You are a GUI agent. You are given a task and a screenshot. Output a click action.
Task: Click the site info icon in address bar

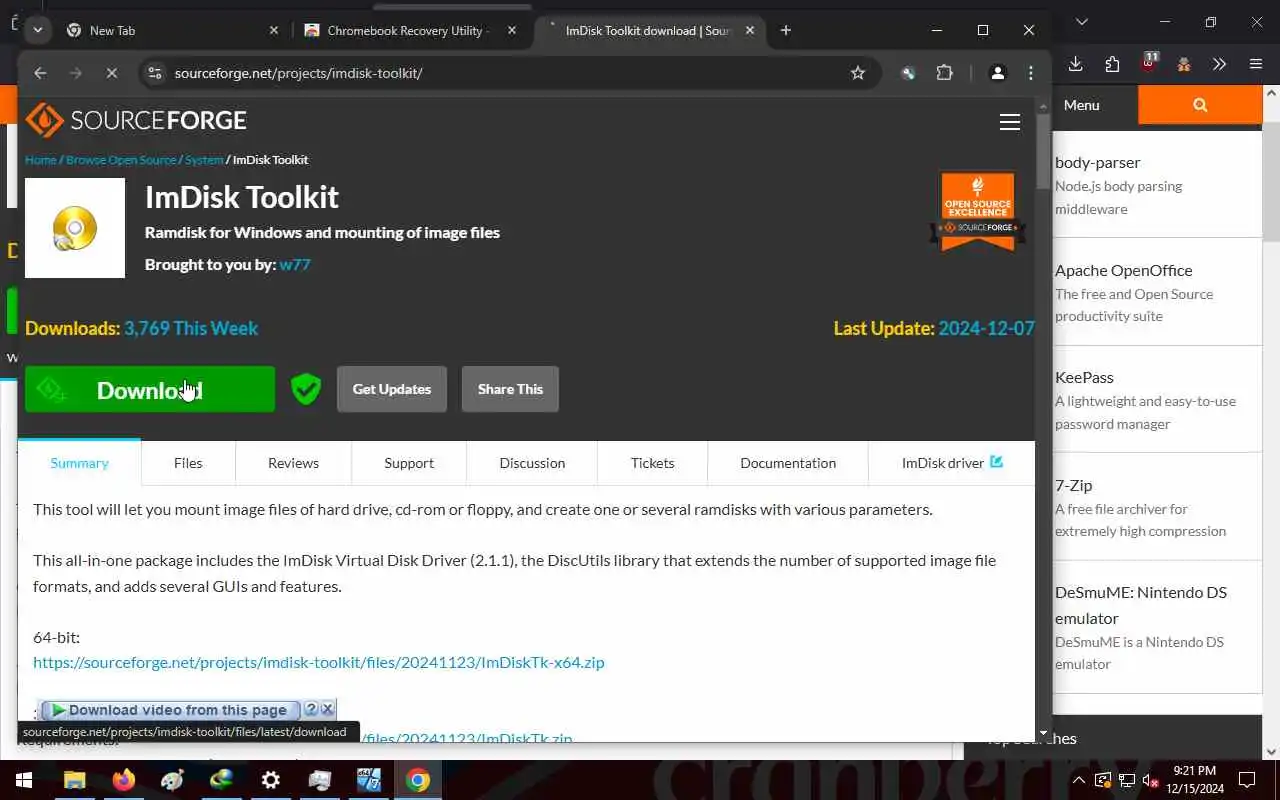click(x=154, y=73)
